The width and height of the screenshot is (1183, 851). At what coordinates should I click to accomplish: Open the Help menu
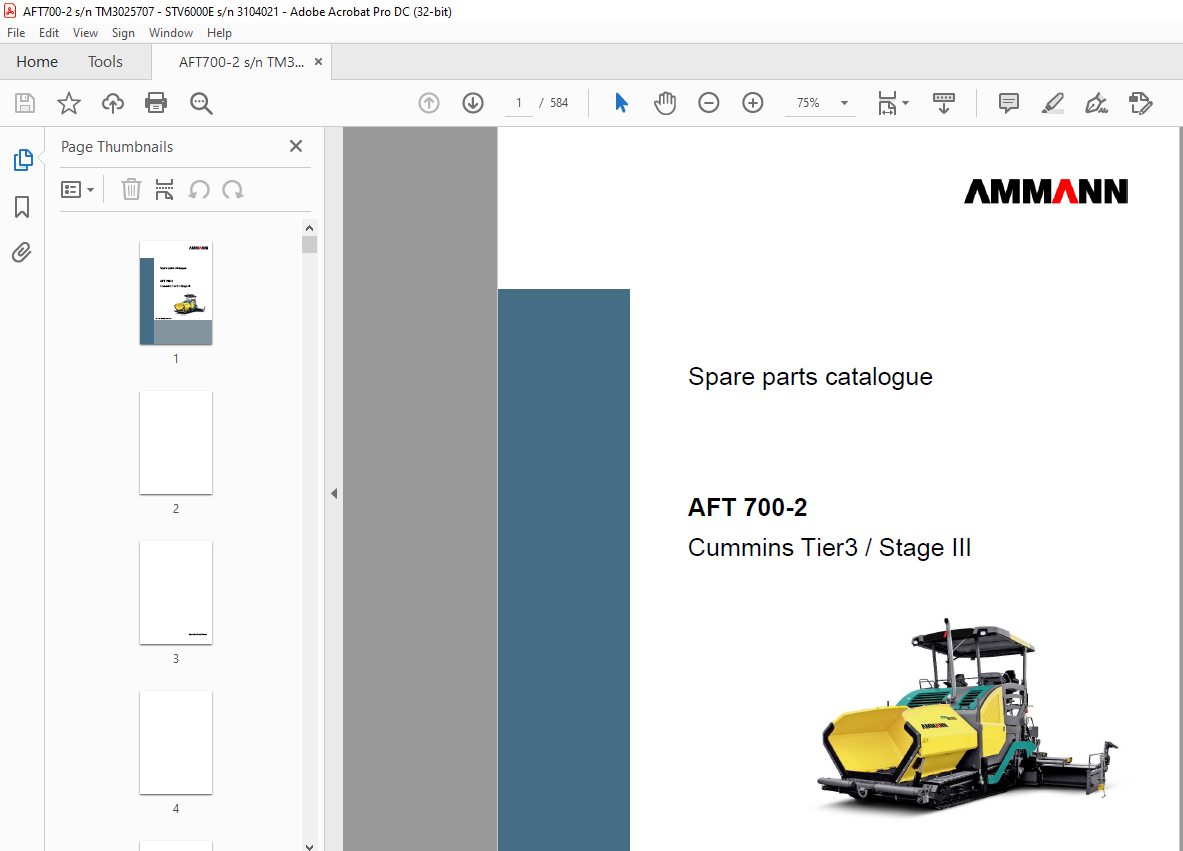pos(219,32)
